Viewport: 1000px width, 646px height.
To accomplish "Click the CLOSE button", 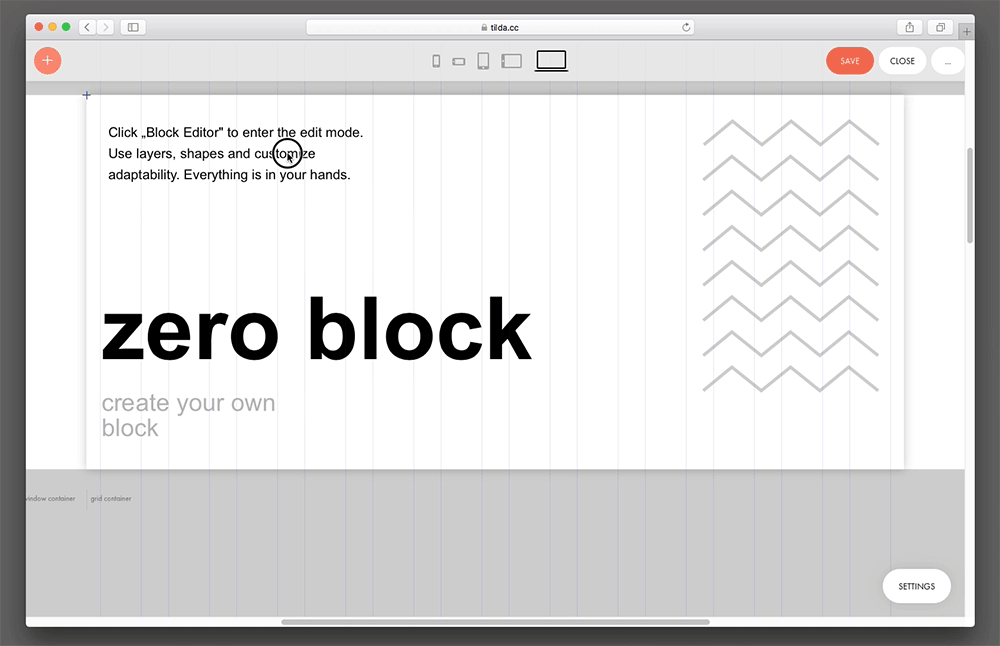I will [902, 60].
